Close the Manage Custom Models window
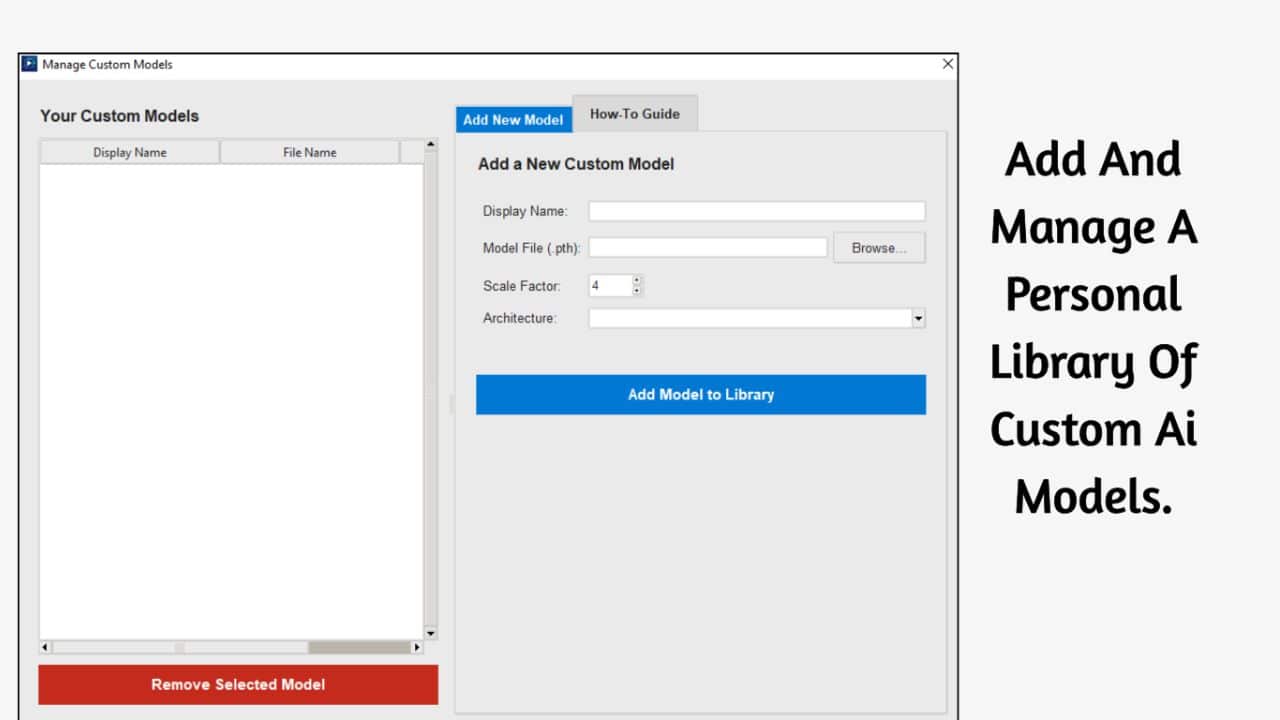 [x=947, y=64]
